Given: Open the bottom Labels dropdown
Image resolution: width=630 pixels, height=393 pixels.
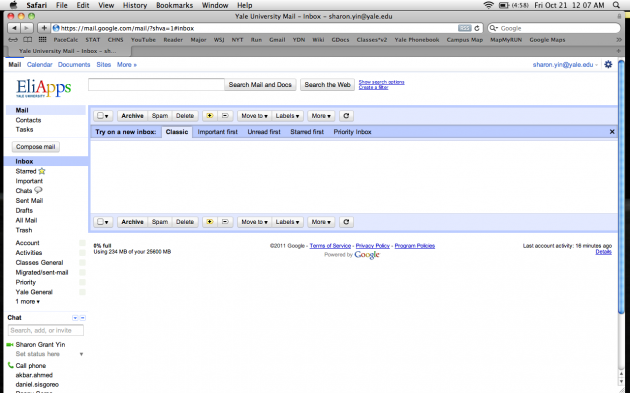Looking at the screenshot, I should pyautogui.click(x=287, y=222).
